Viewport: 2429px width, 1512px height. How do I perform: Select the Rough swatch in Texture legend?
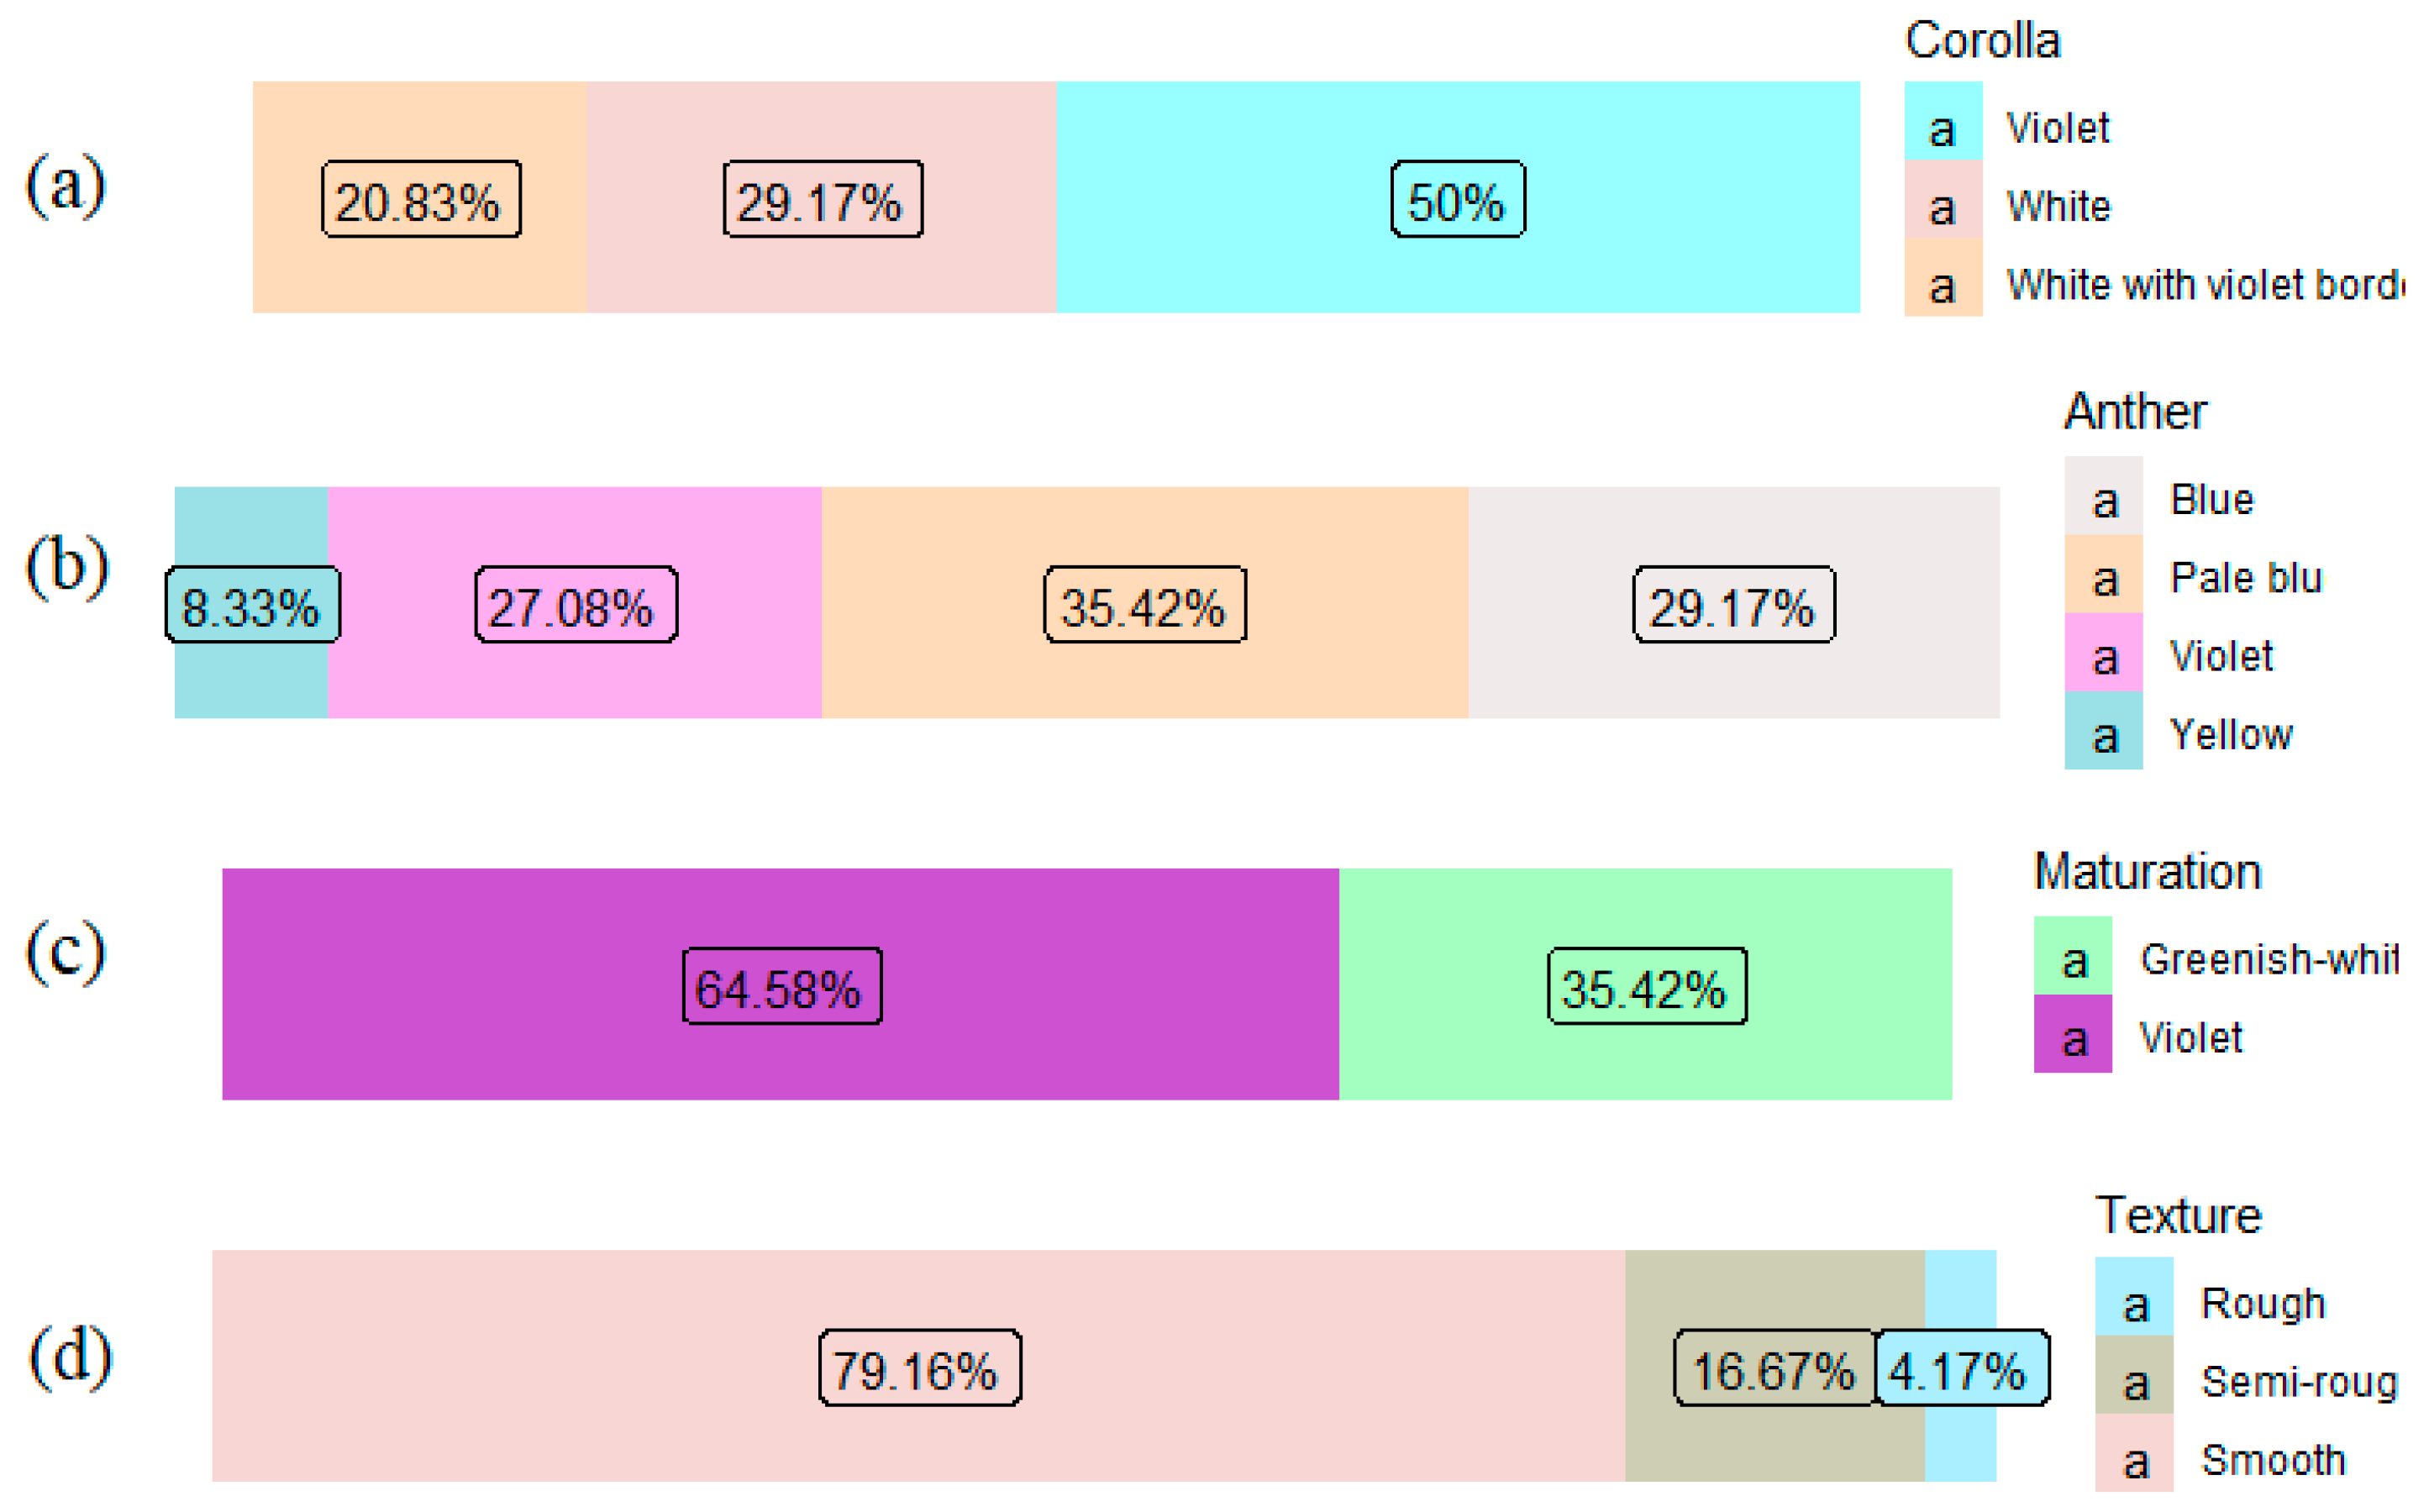tap(2133, 1297)
